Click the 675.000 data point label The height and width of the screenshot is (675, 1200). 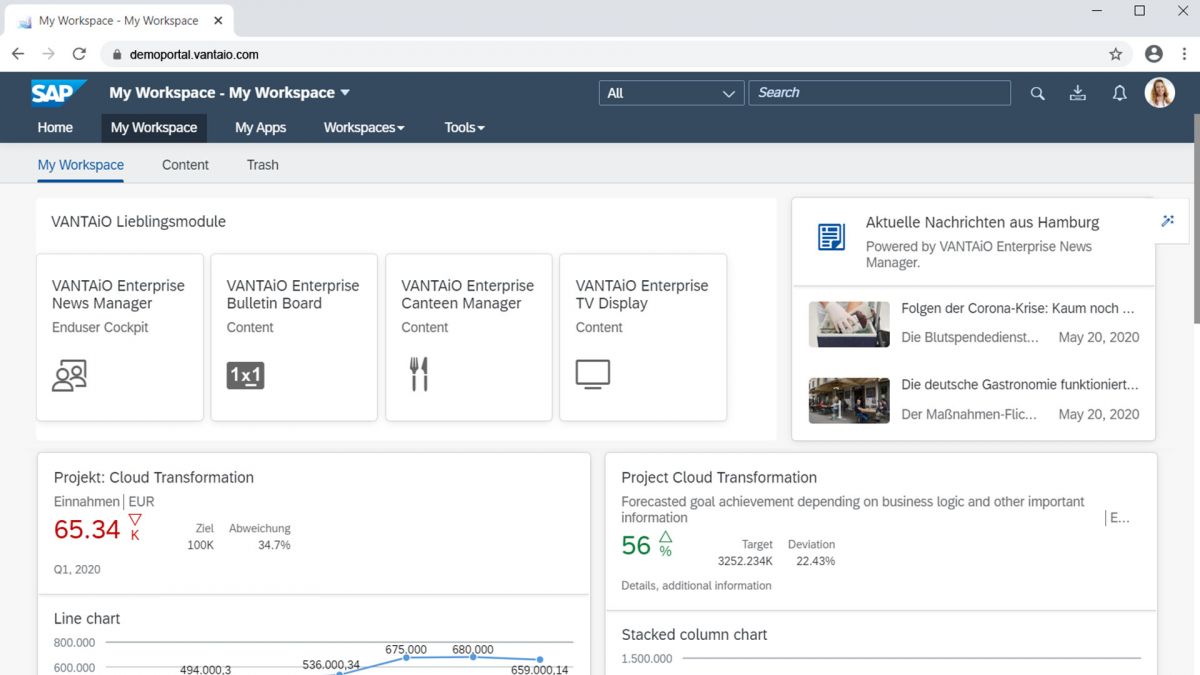(x=406, y=650)
